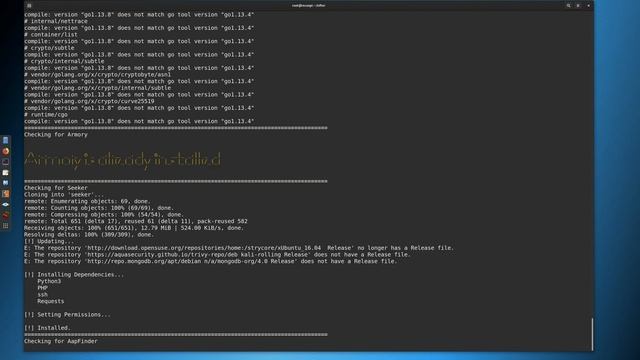Click the '# internal/nettrace' line
This screenshot has width=640, height=360.
[x=56, y=21]
